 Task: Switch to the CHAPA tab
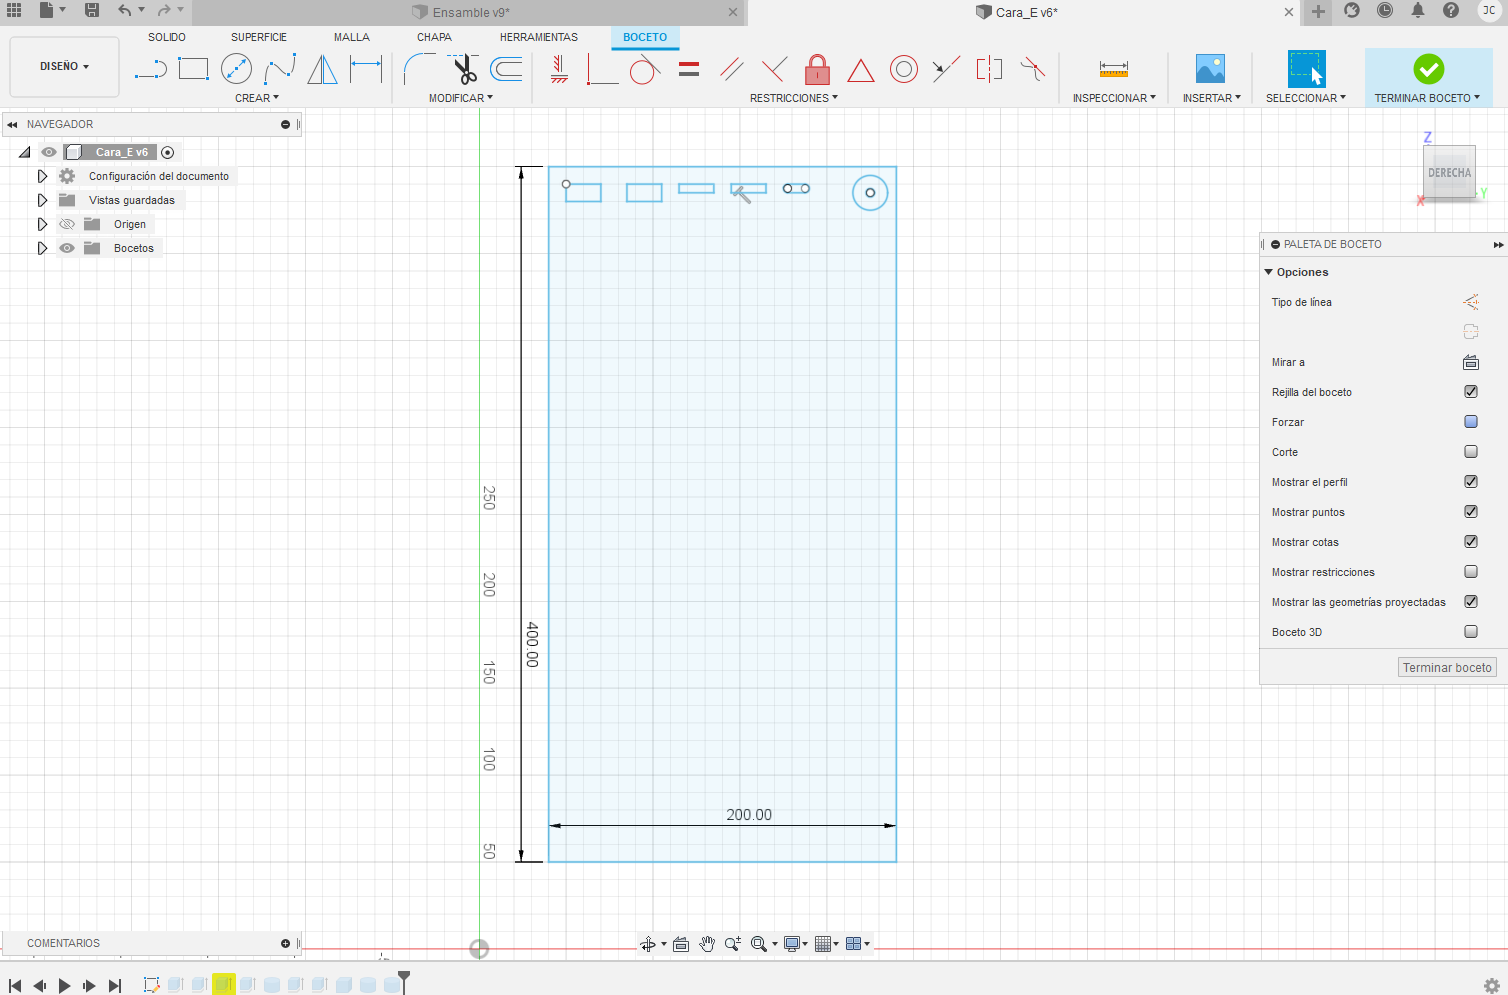[434, 37]
